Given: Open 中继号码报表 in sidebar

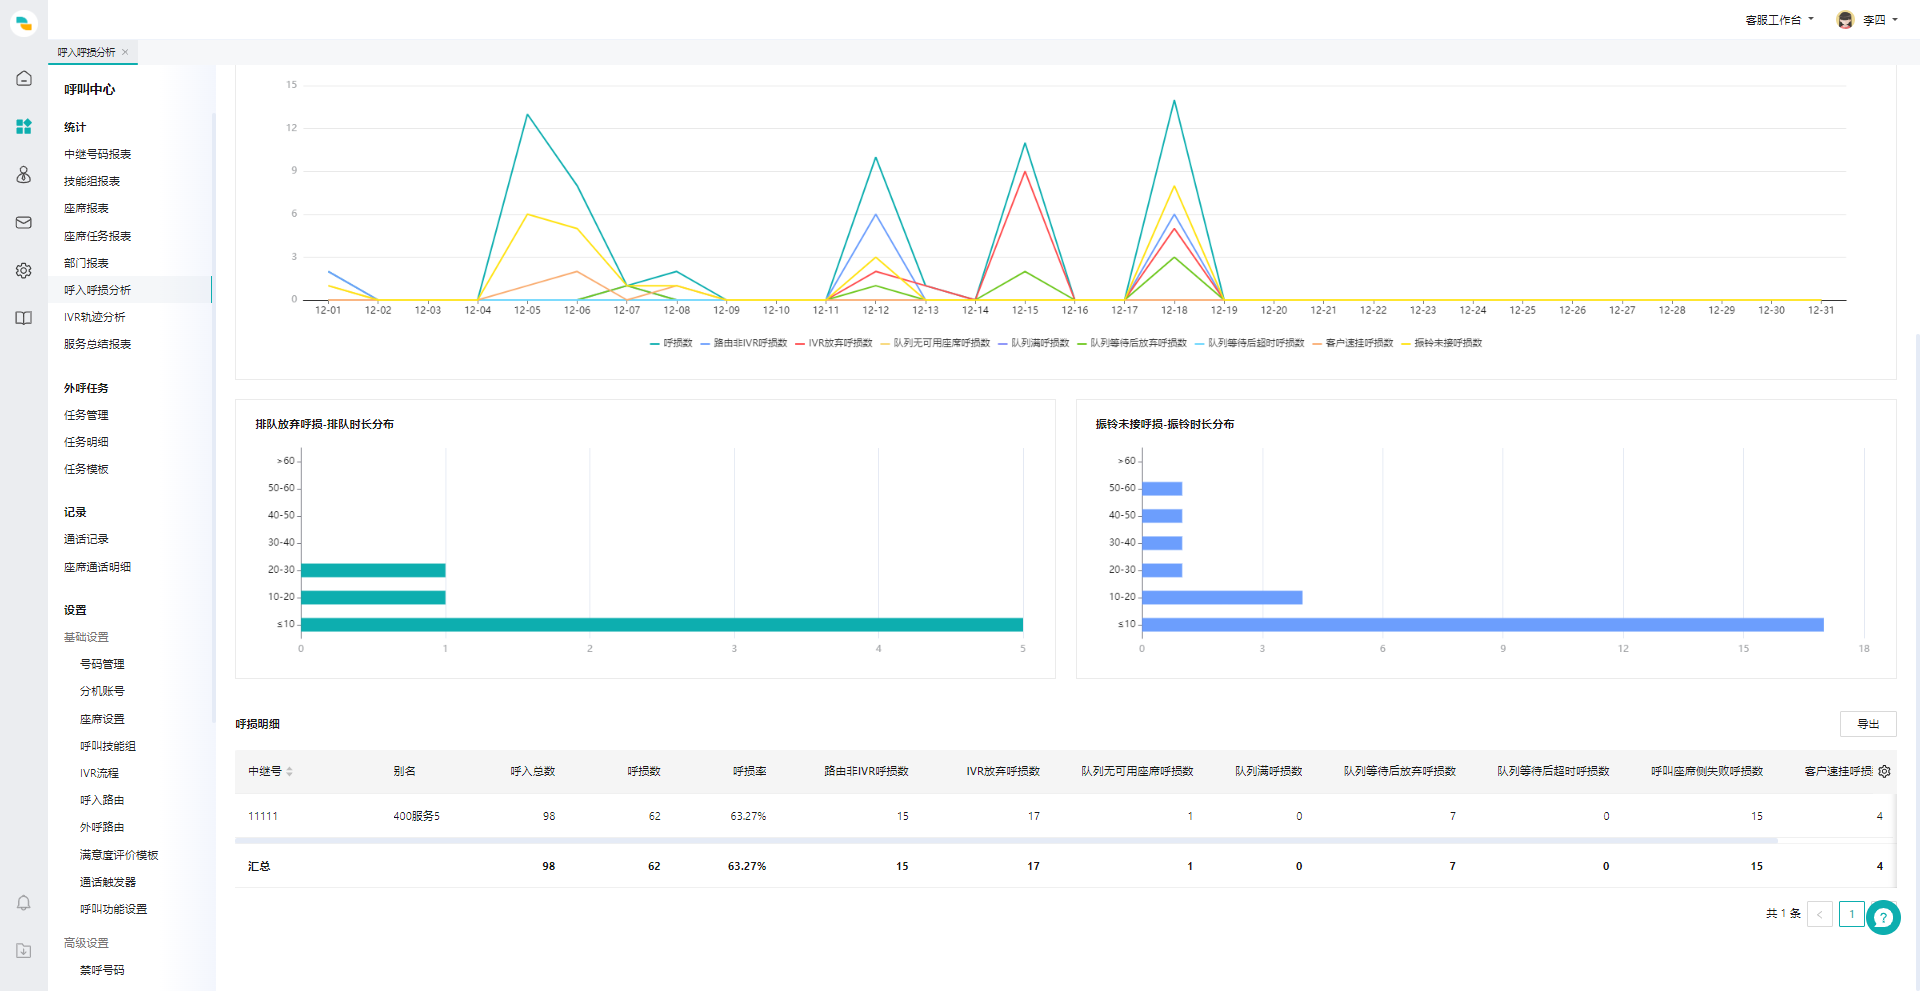Looking at the screenshot, I should [98, 154].
